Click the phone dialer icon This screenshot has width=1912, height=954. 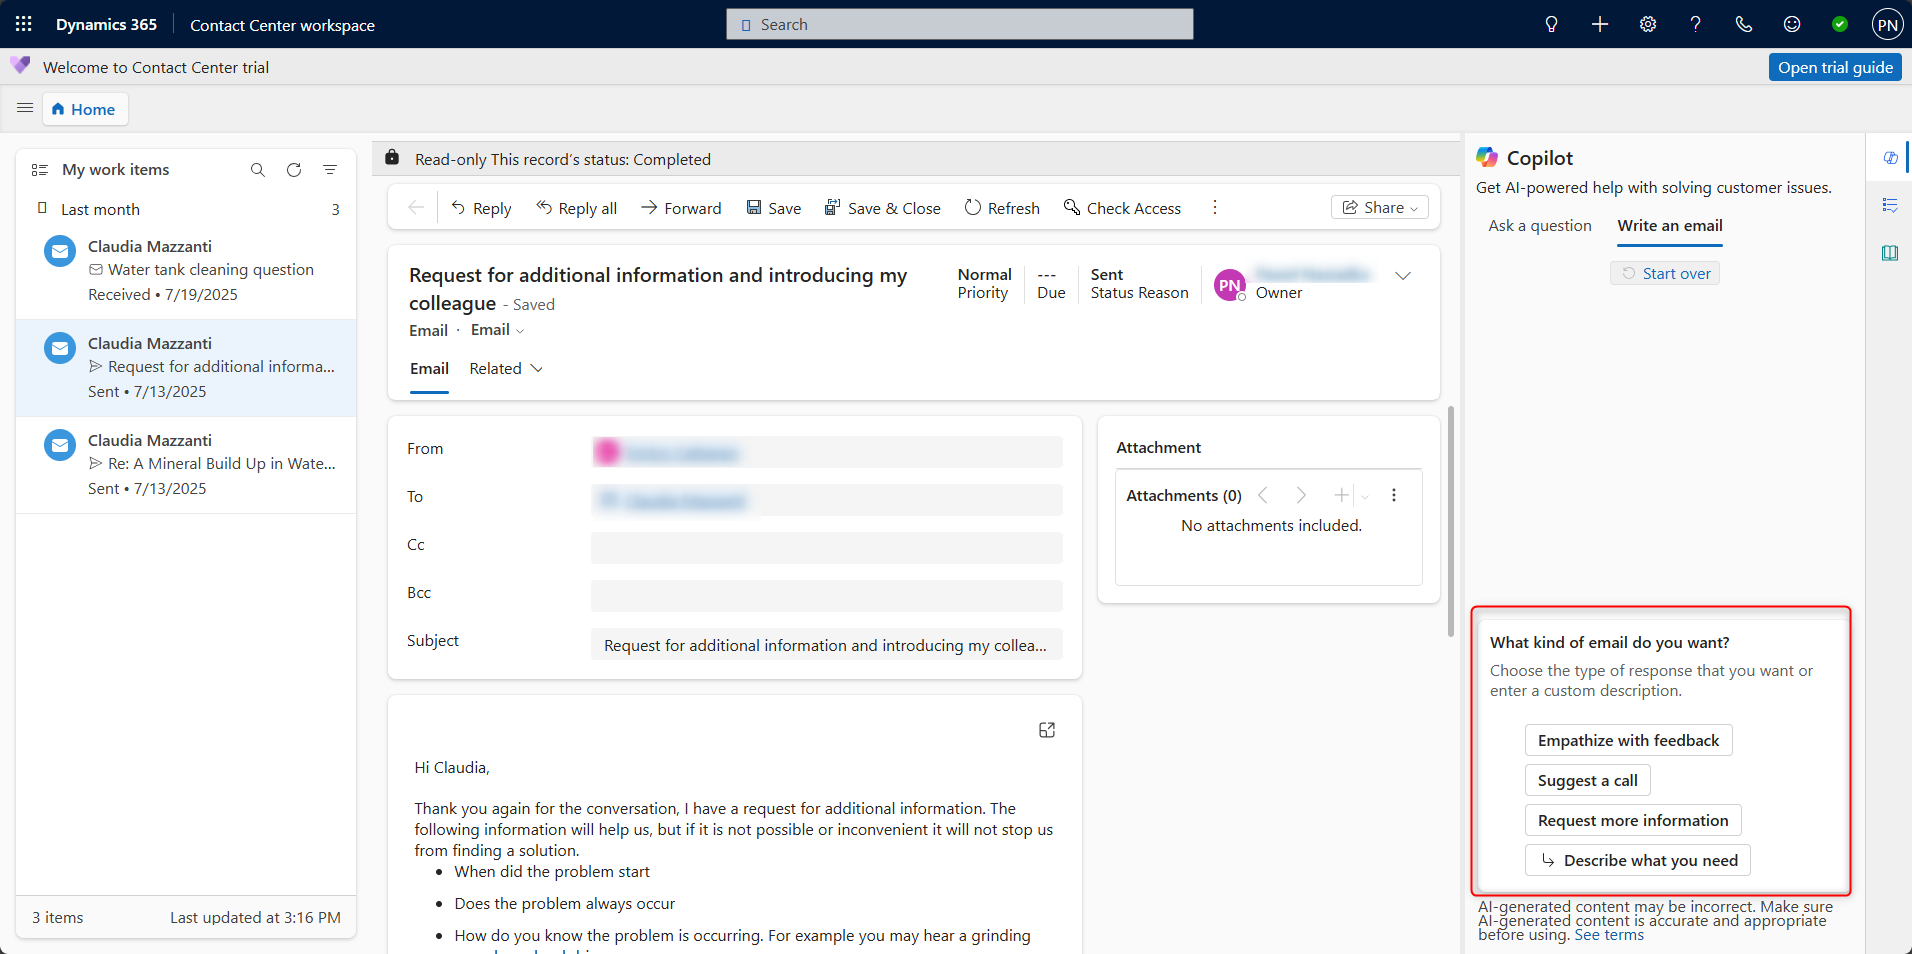click(x=1743, y=24)
